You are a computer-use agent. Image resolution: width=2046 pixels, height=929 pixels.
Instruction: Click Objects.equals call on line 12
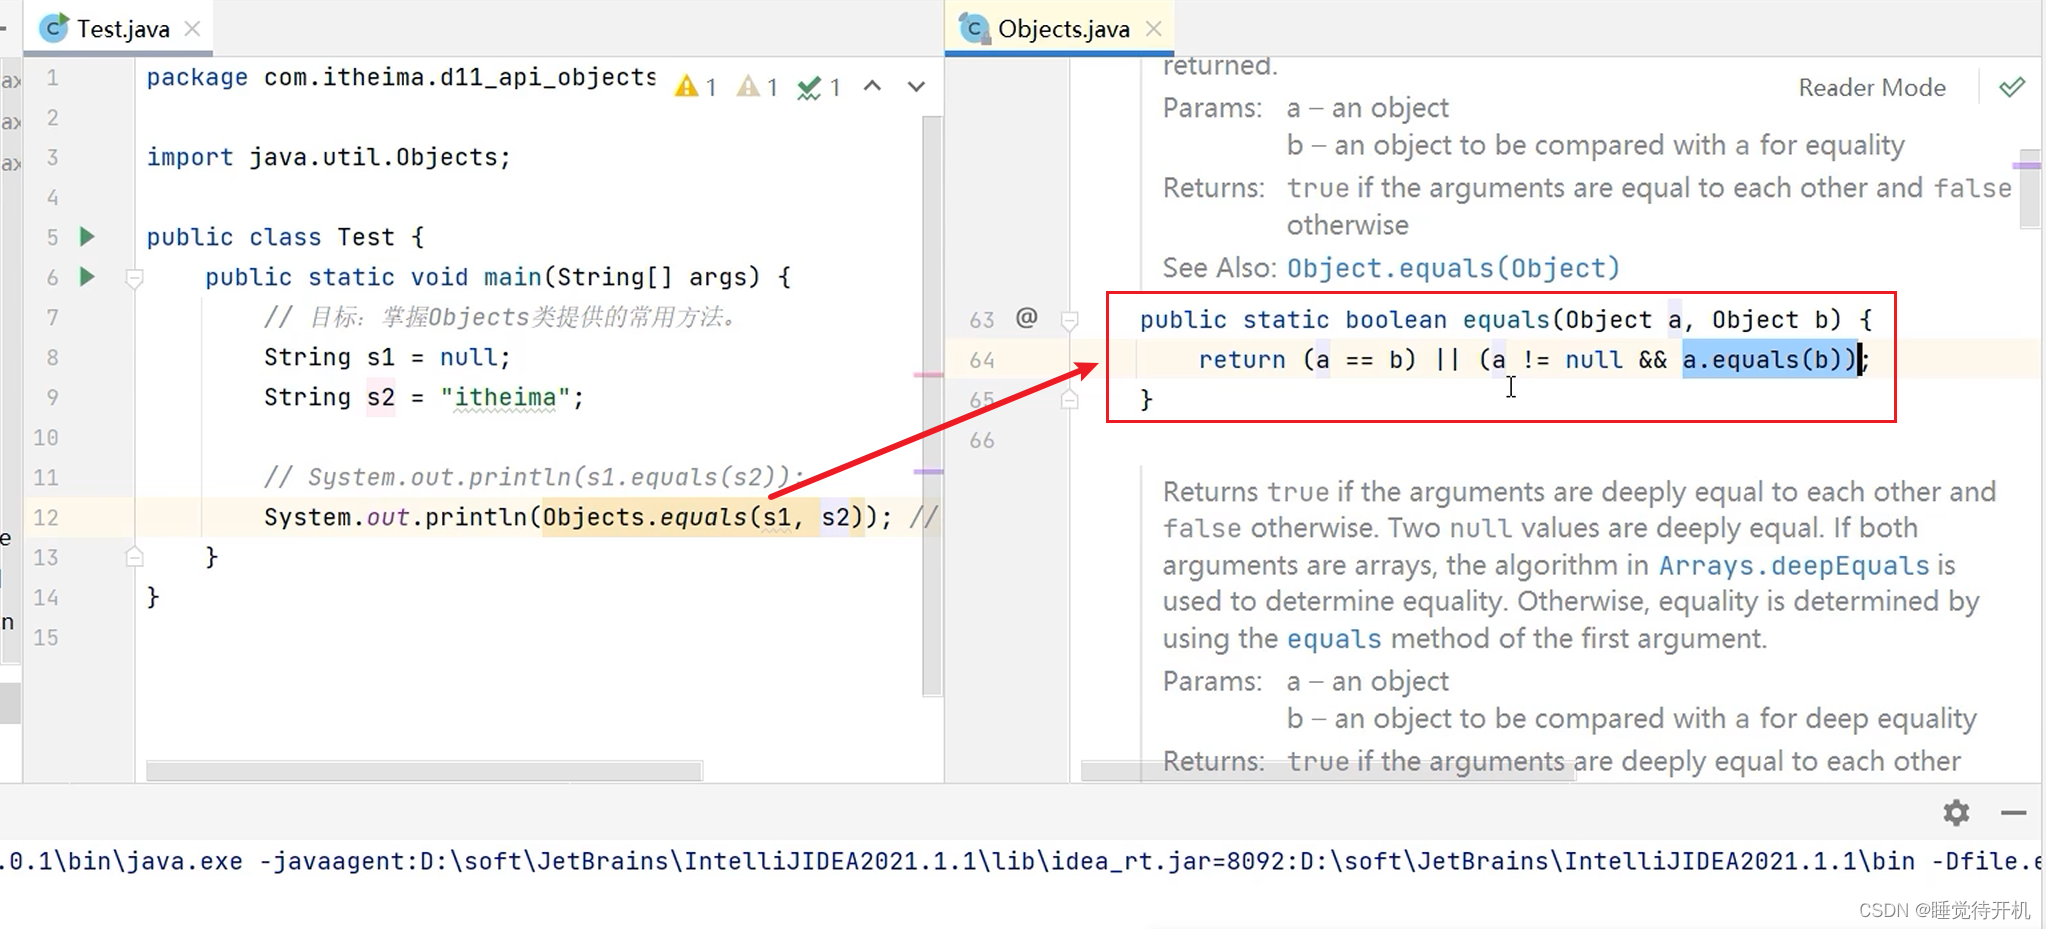point(703,517)
